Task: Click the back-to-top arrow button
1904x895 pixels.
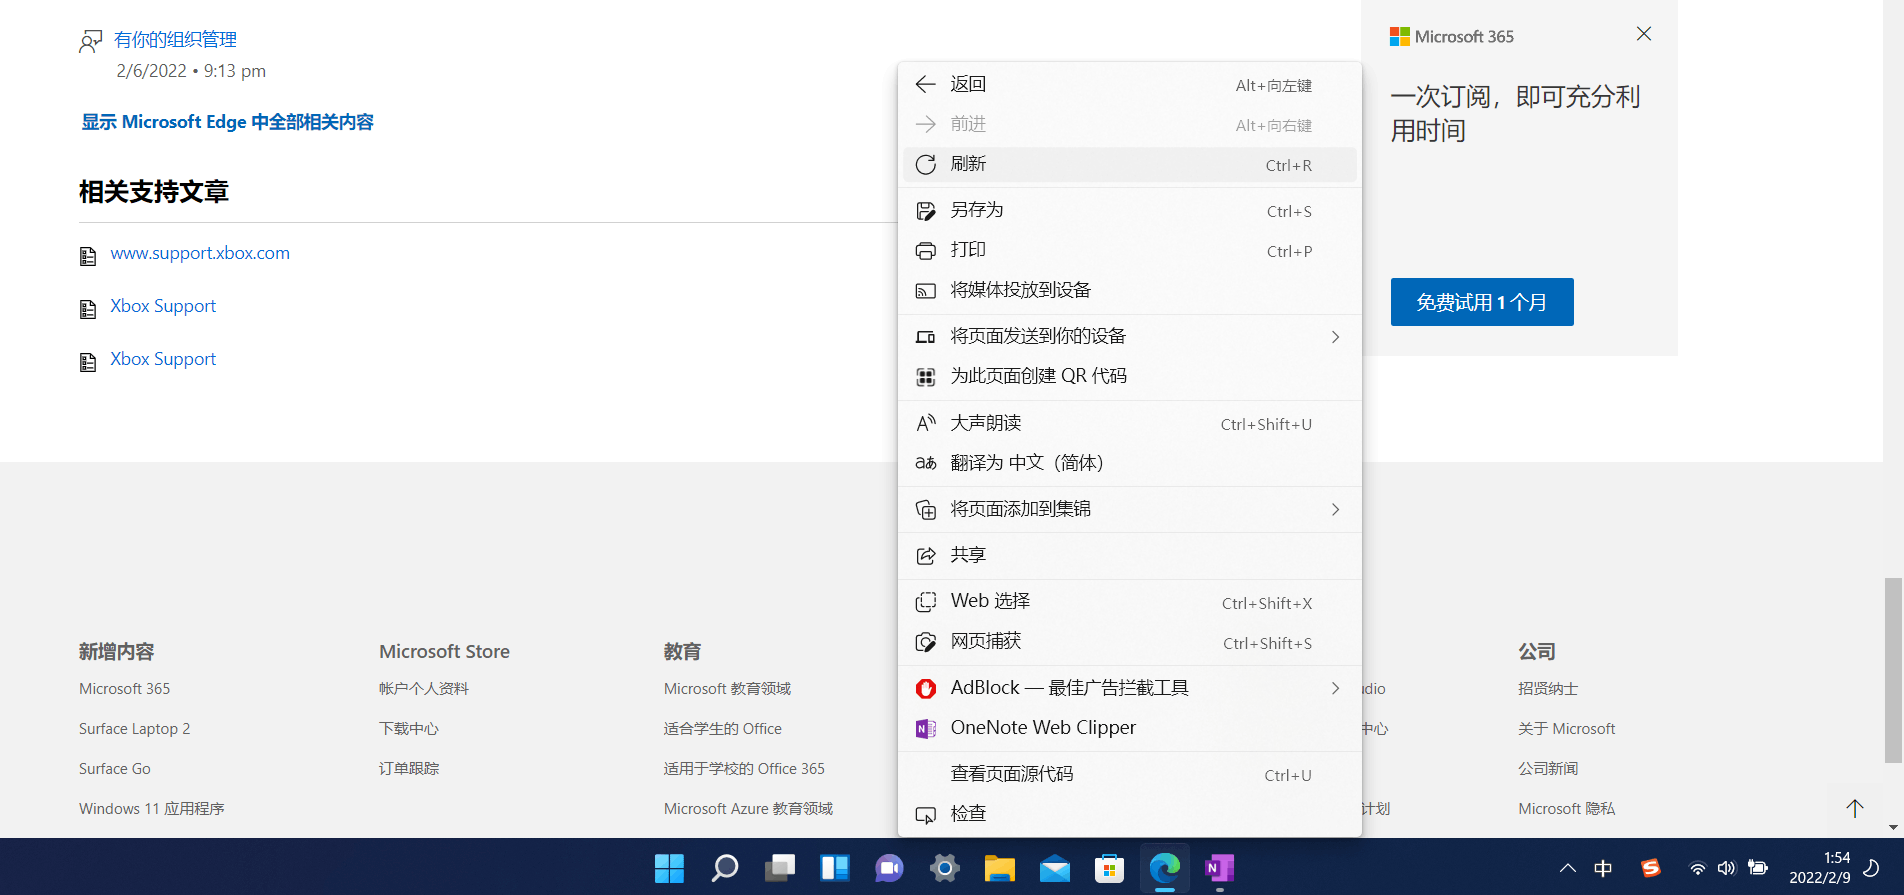Action: tap(1855, 808)
